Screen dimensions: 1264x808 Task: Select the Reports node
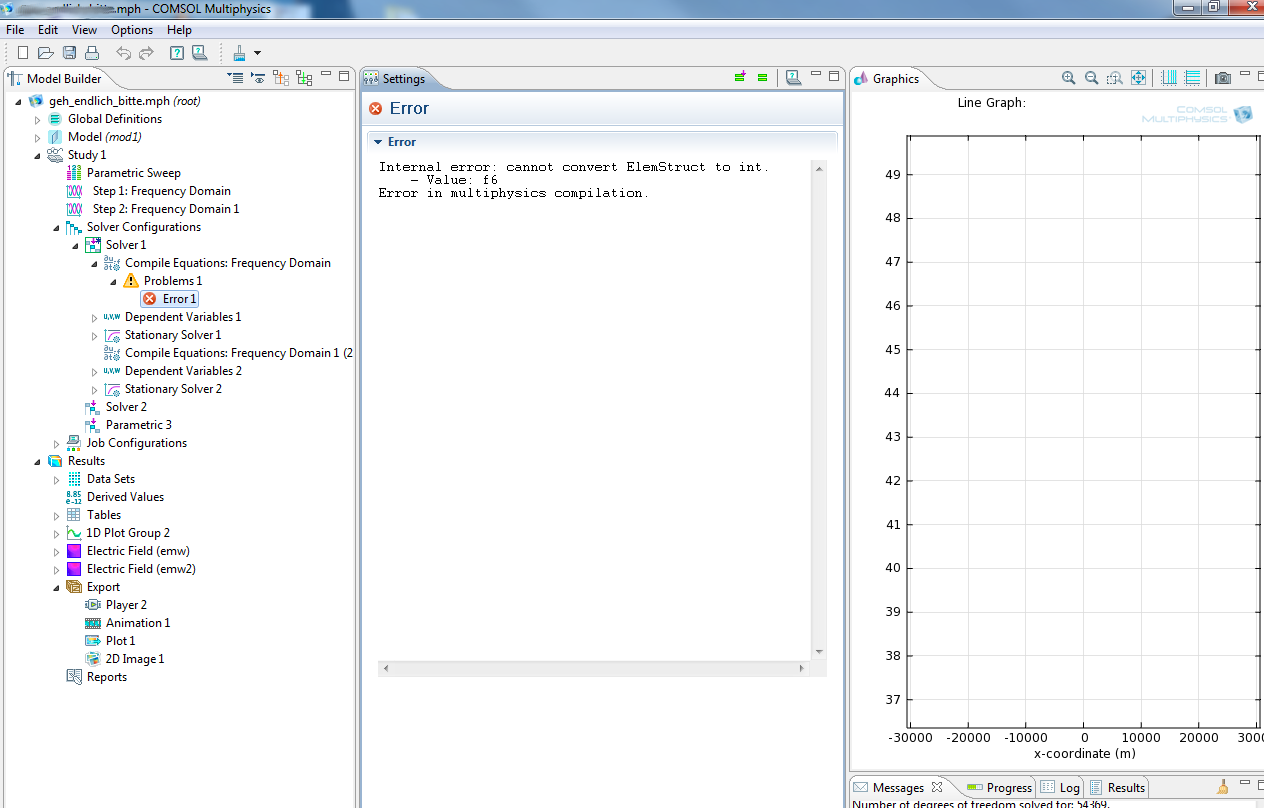coord(97,677)
